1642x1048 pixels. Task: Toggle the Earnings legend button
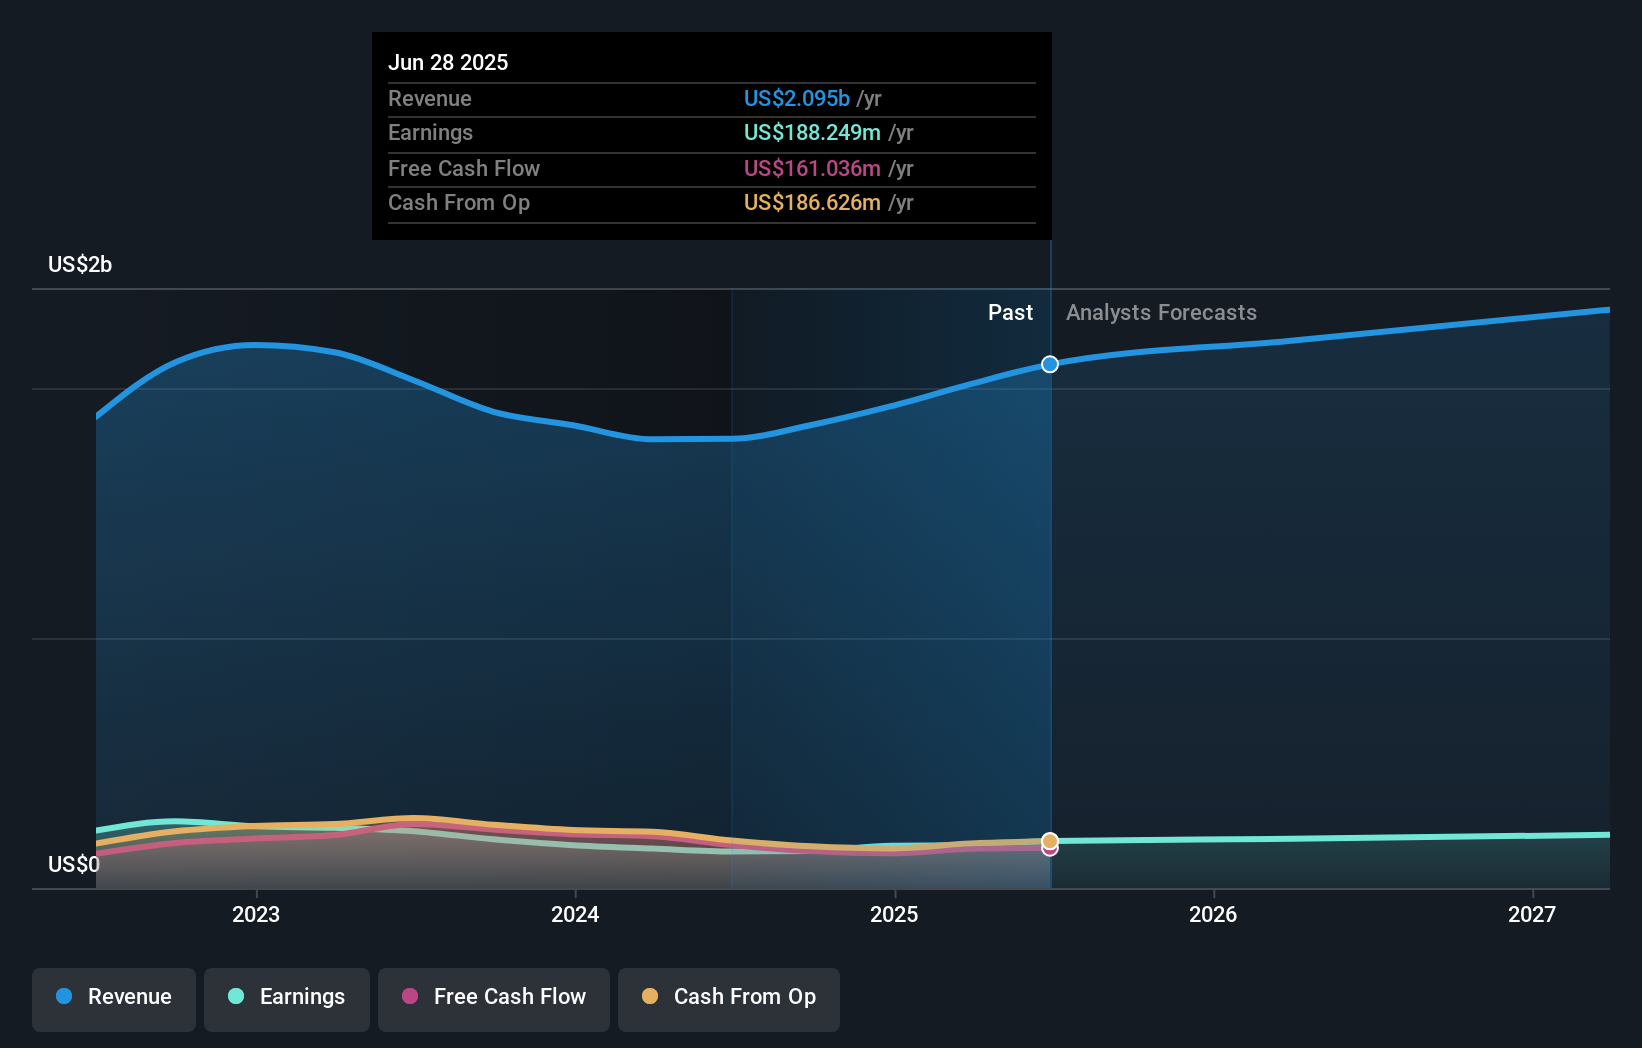click(x=287, y=999)
